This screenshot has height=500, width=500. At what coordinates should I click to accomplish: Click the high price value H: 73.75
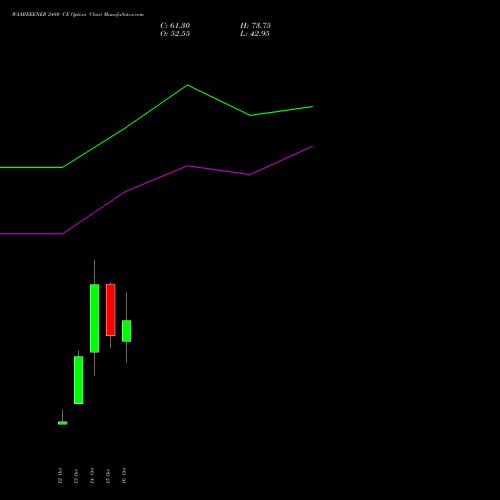(x=255, y=26)
